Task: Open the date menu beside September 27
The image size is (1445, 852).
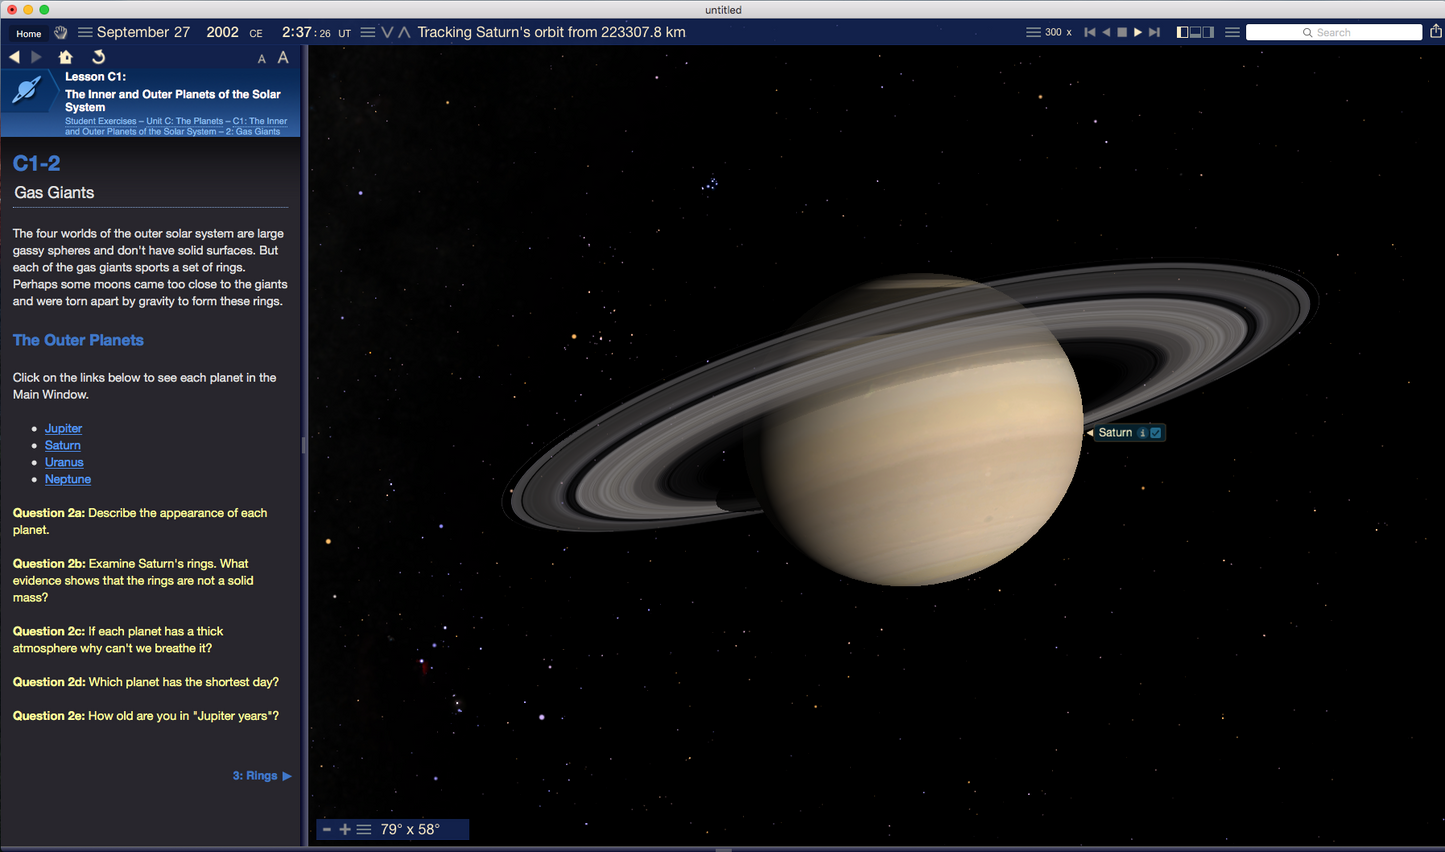Action: (85, 32)
